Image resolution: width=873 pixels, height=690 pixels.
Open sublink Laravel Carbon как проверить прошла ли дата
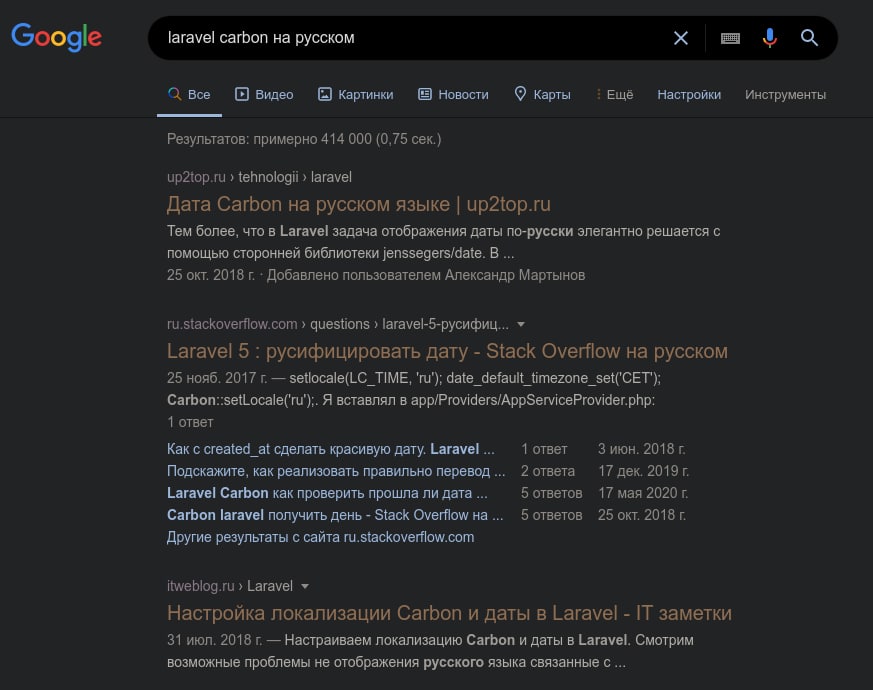pos(327,493)
